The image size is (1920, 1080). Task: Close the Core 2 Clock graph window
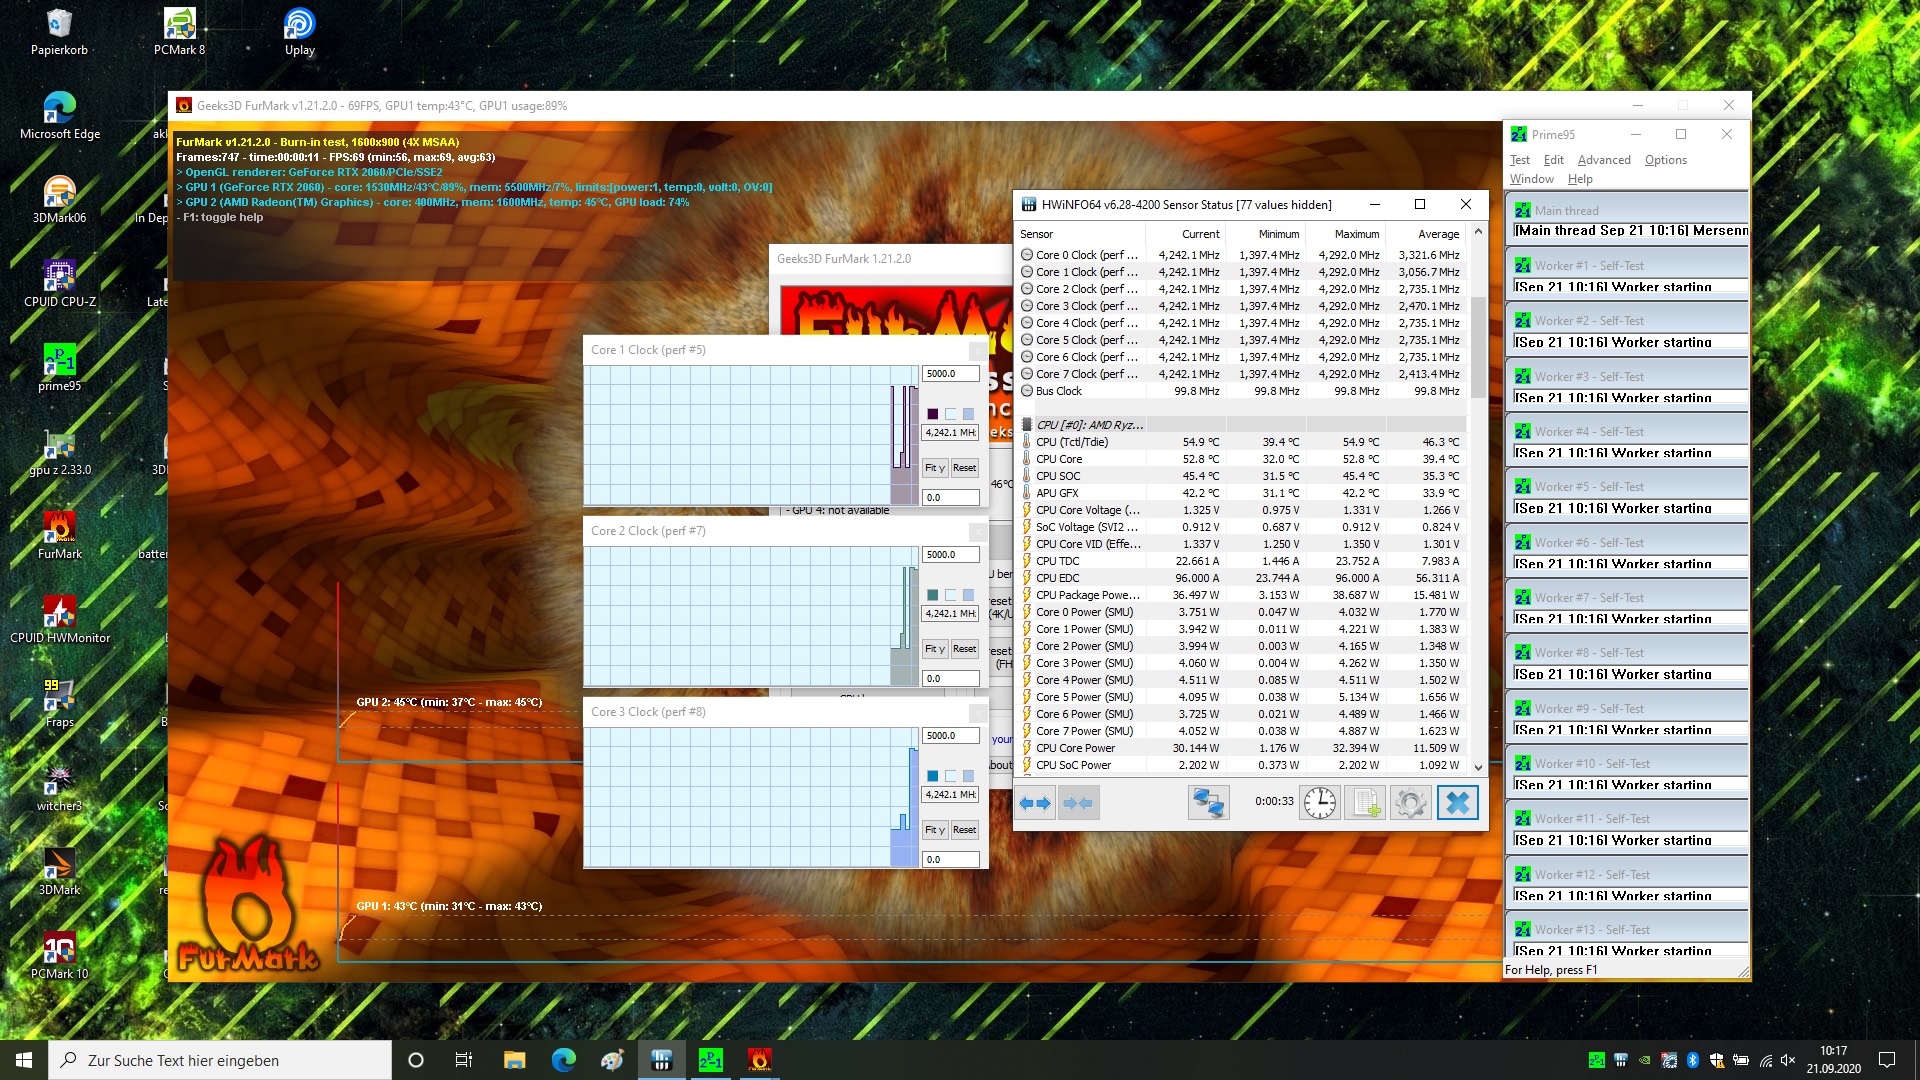pos(978,531)
